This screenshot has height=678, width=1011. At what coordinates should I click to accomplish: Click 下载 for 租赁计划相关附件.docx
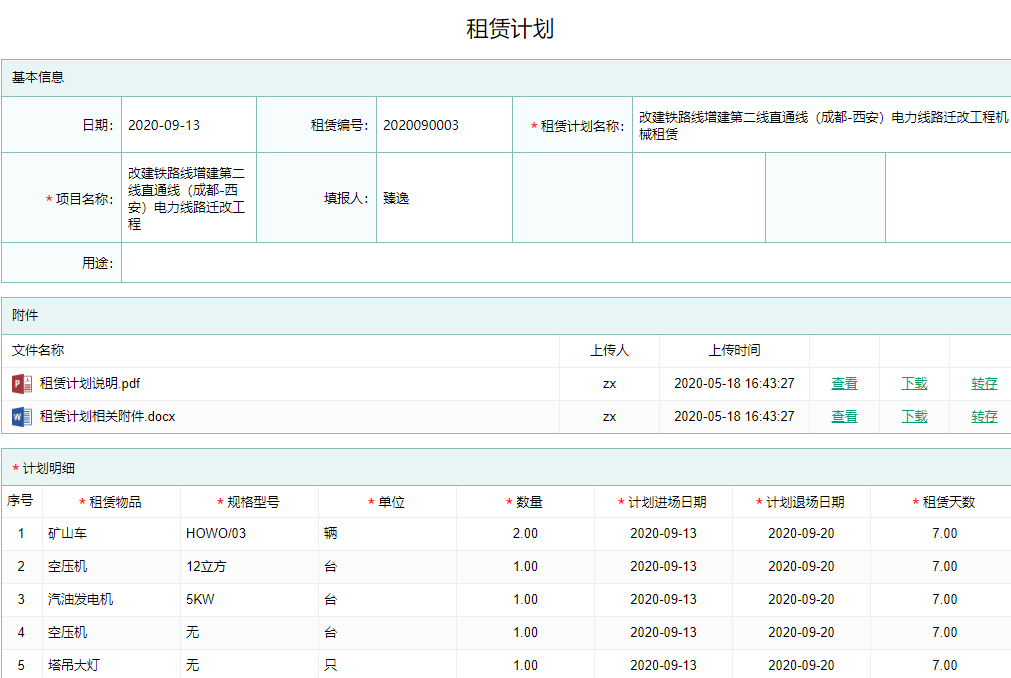(x=914, y=416)
